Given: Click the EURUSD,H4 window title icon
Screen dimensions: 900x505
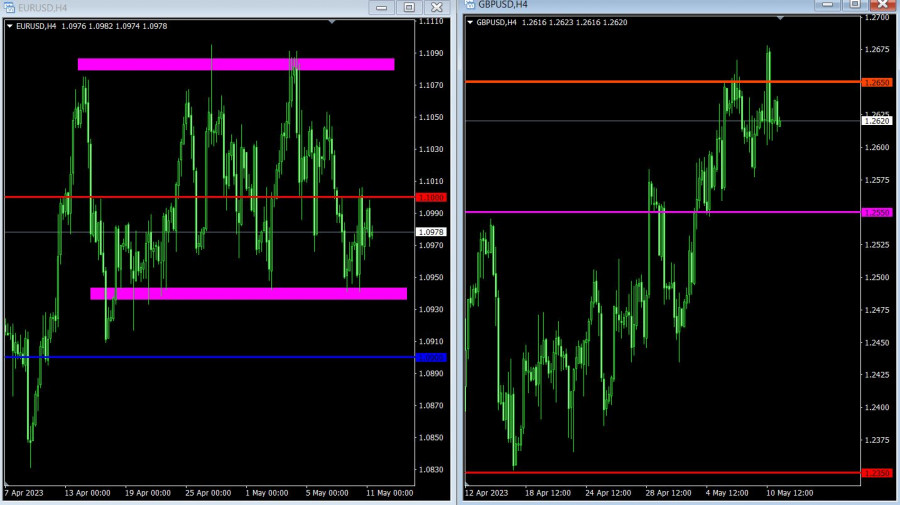Looking at the screenshot, I should click(x=10, y=8).
